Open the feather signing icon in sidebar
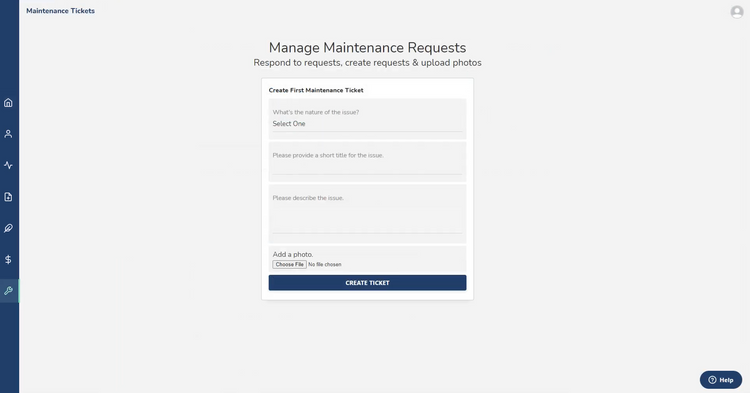 pyautogui.click(x=8, y=228)
